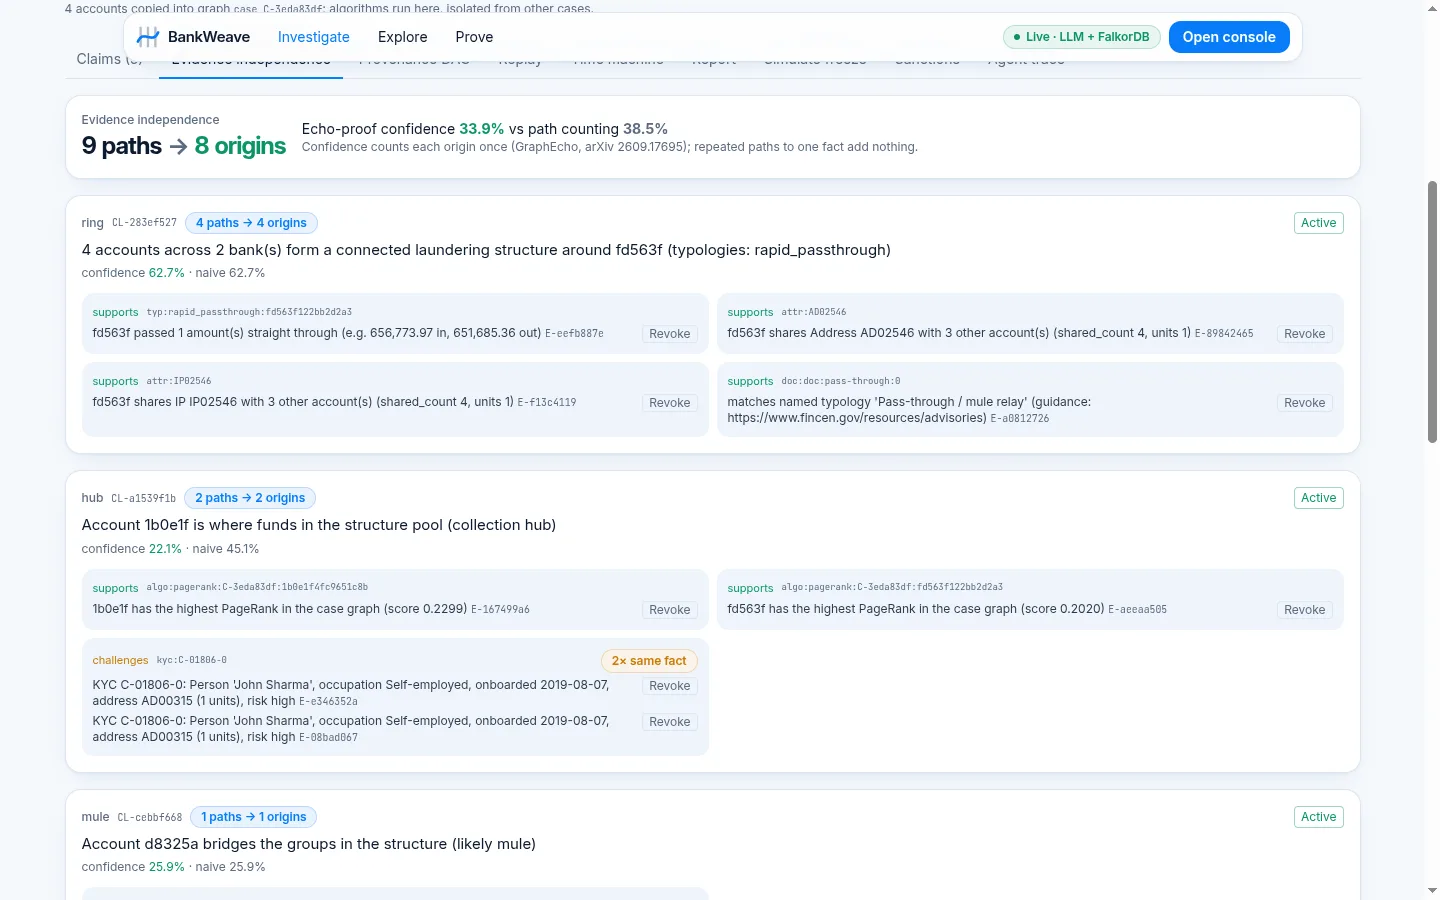Revoke KYC evidence E-08bad067
This screenshot has height=900, width=1440.
pos(670,722)
